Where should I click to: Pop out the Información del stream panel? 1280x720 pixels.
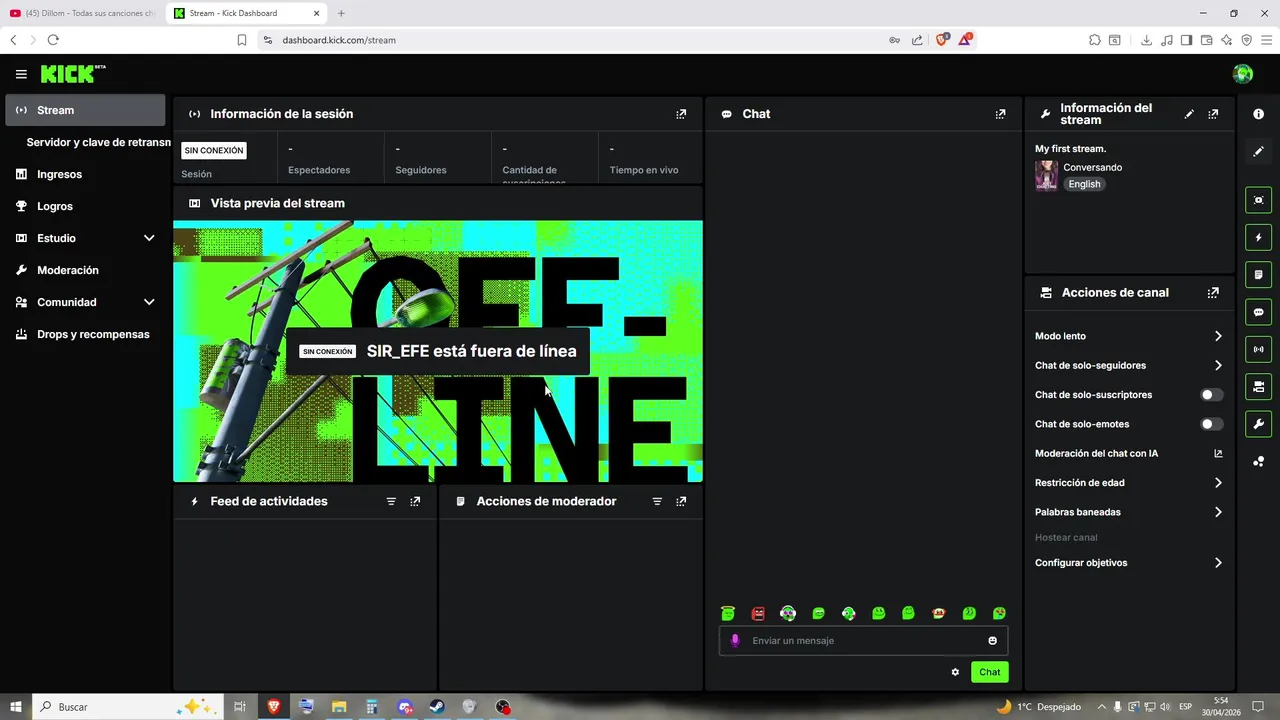click(1213, 114)
